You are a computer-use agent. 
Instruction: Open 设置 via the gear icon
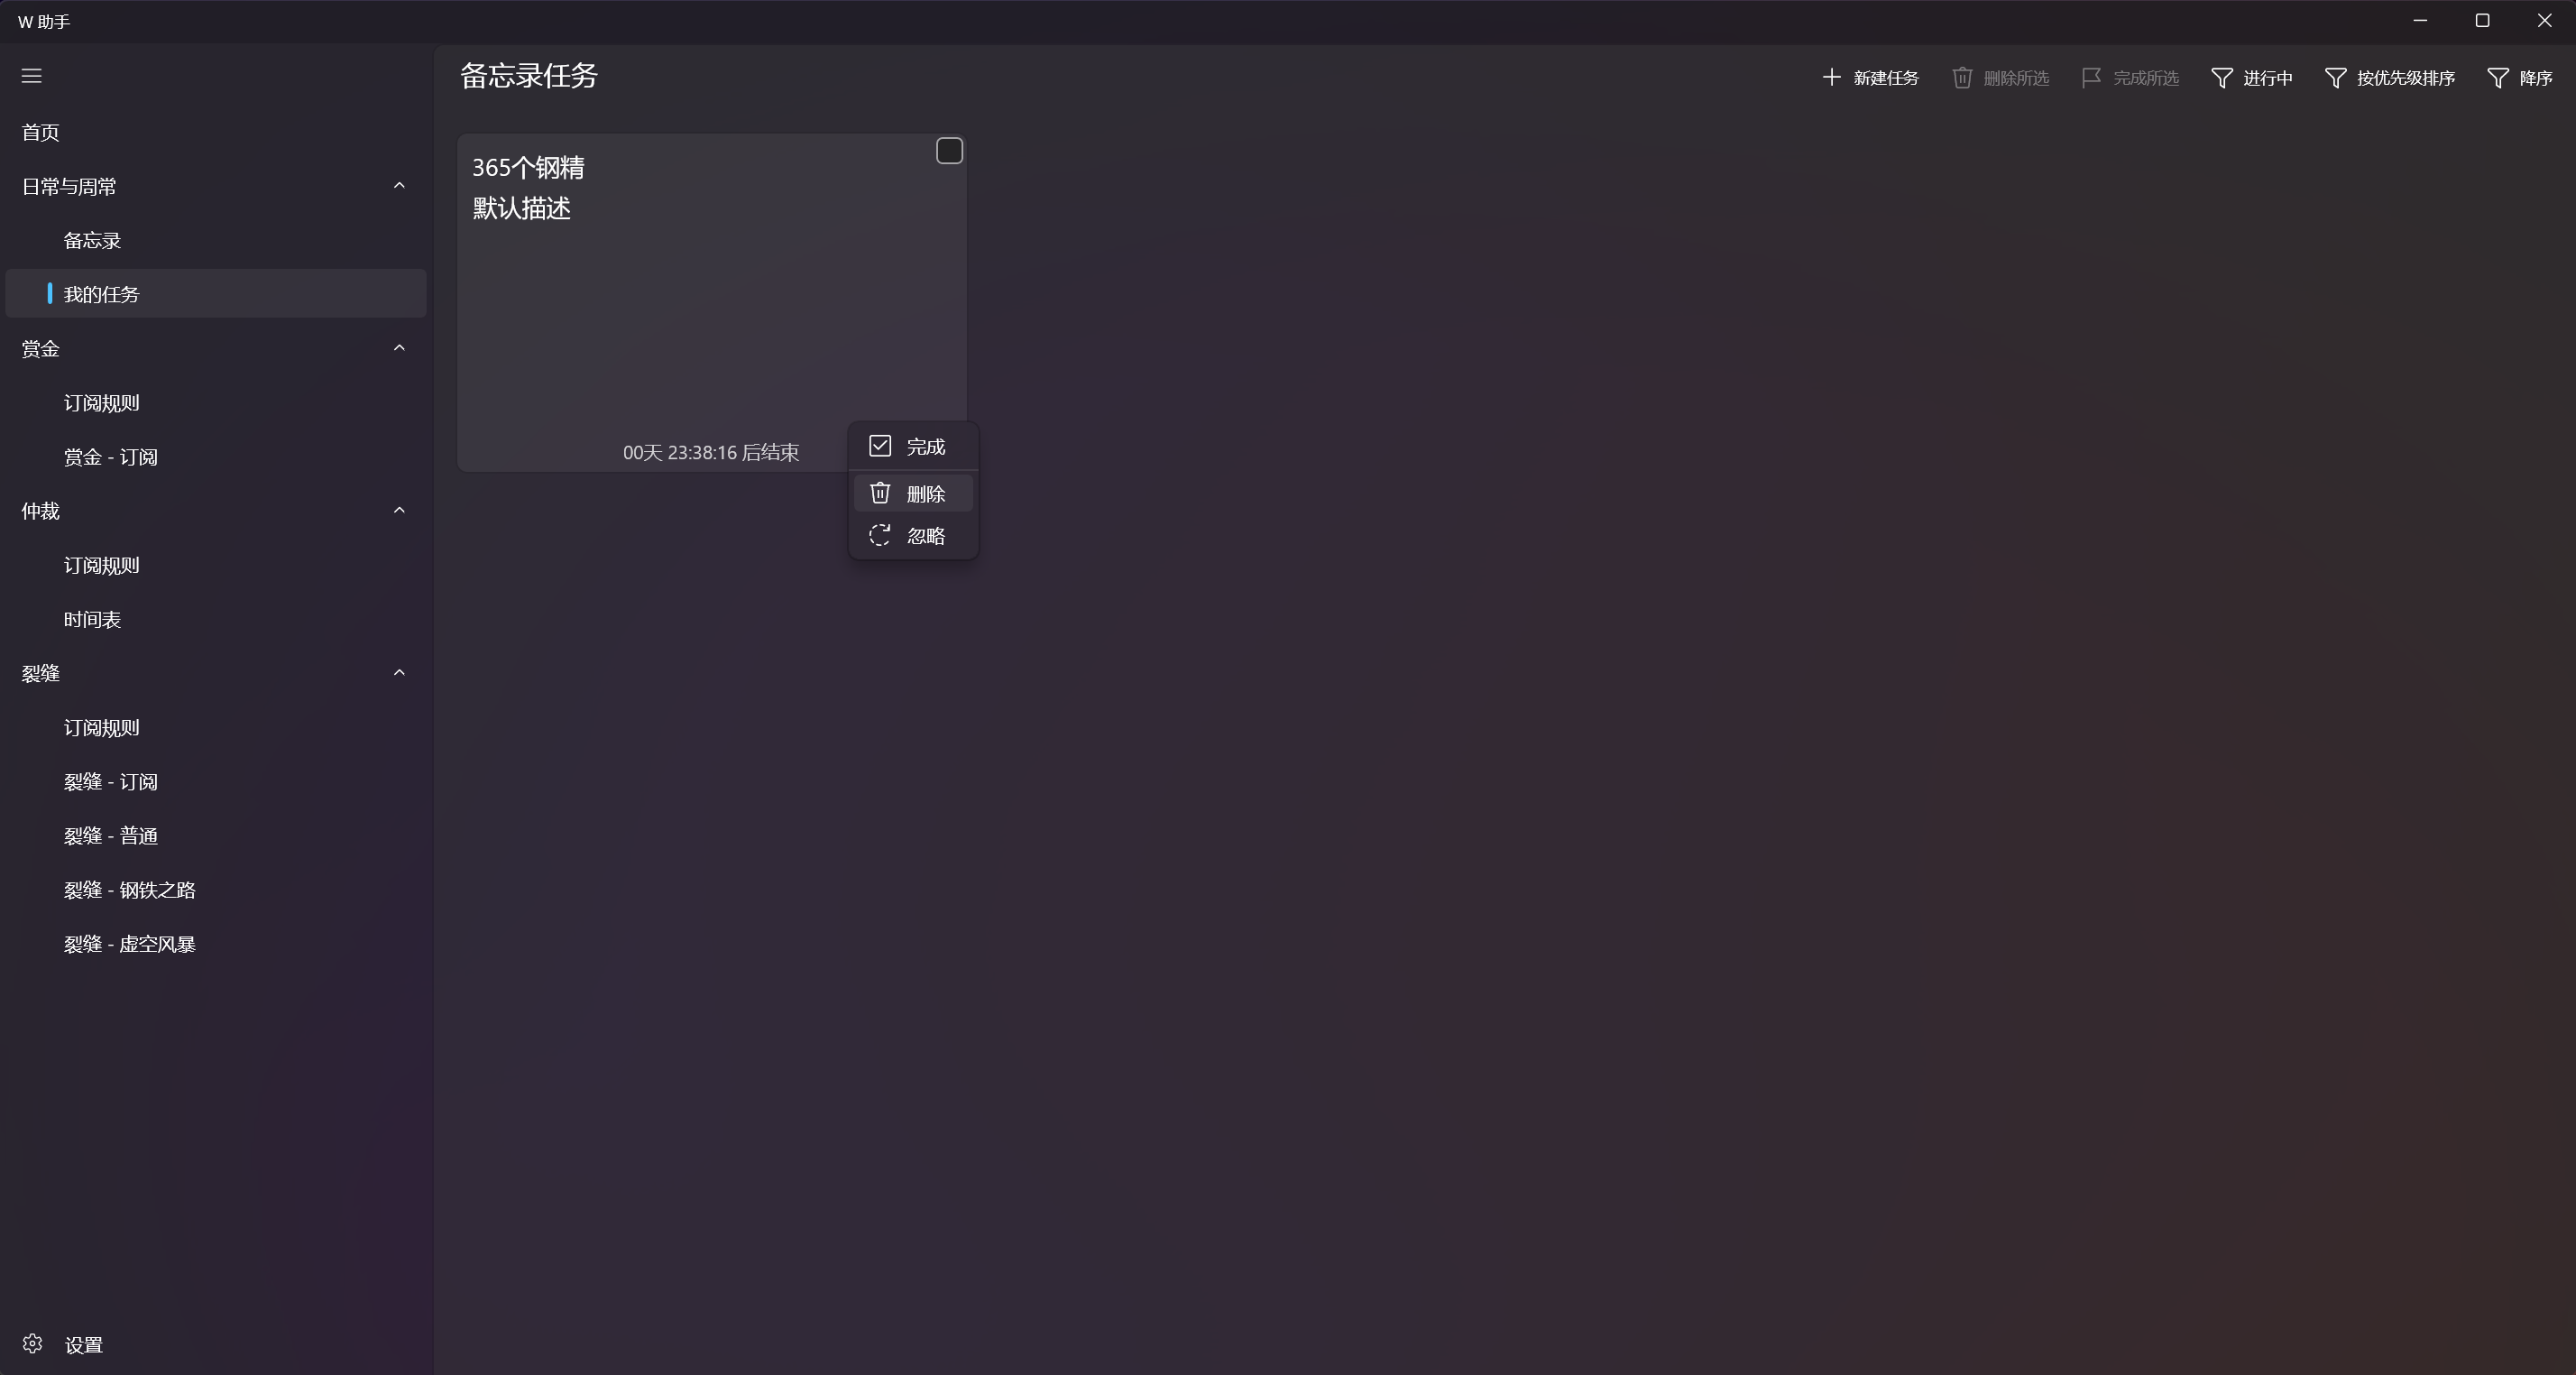pyautogui.click(x=32, y=1344)
